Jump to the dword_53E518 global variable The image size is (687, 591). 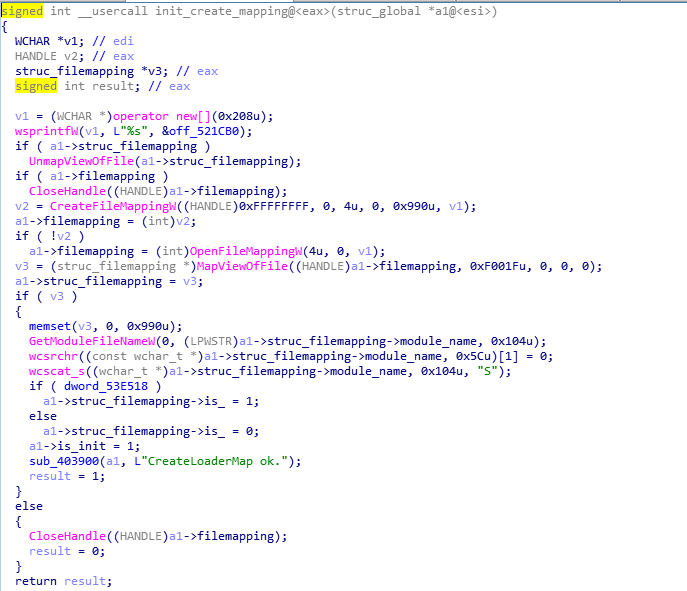point(106,386)
